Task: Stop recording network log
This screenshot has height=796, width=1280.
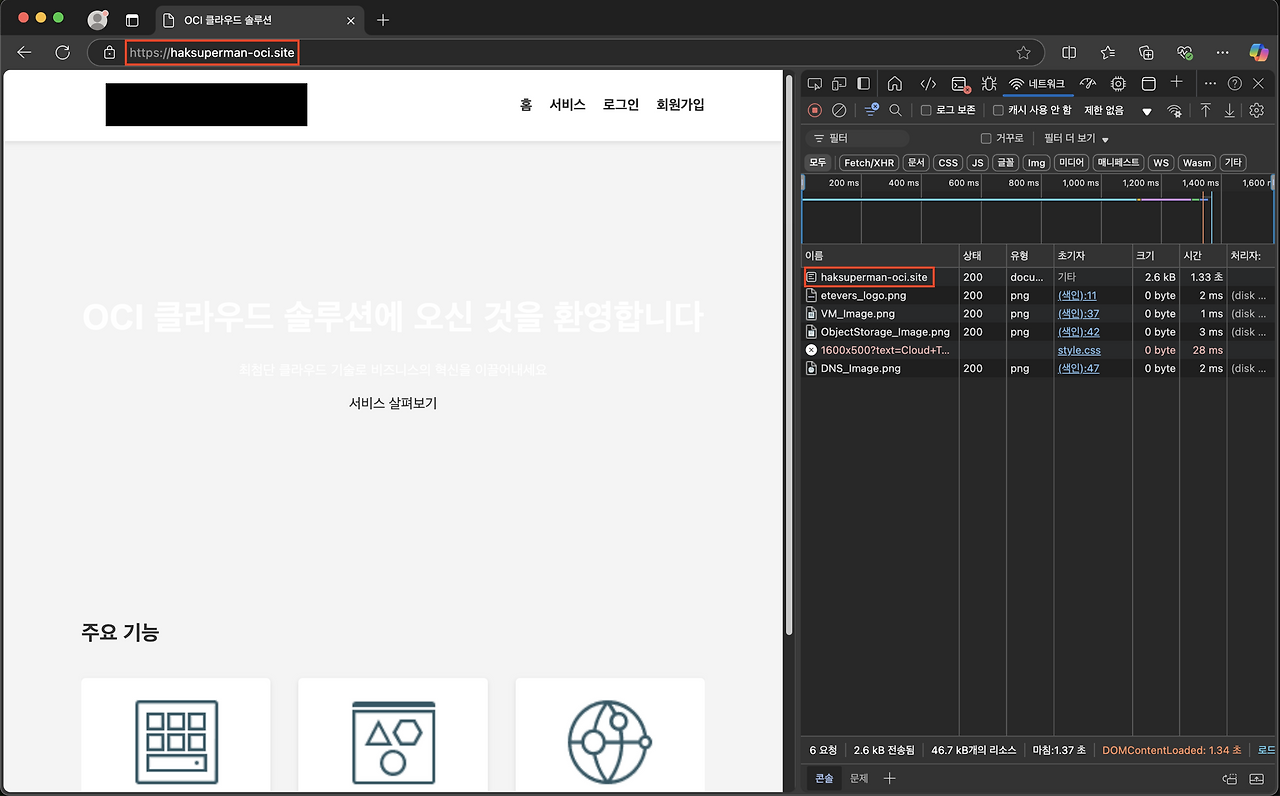Action: (815, 110)
